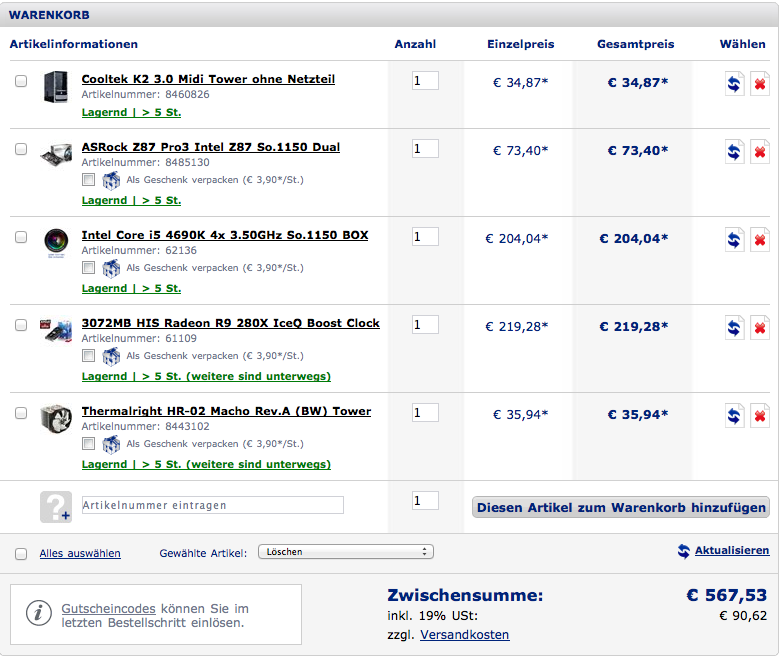Select ASRock Z87 Pro3 row checkbox
The width and height of the screenshot is (779, 659).
pos(21,149)
